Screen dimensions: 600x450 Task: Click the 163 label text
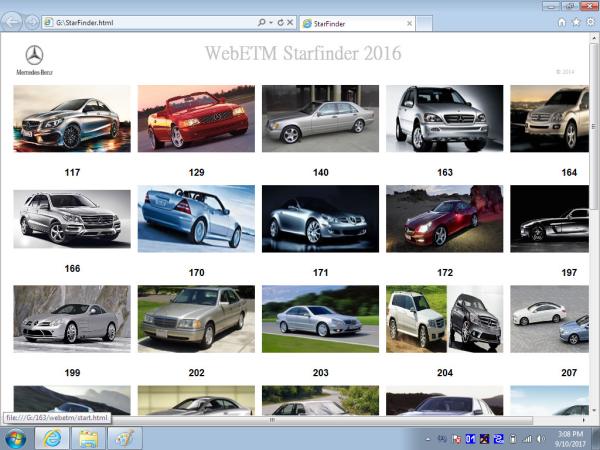click(445, 173)
